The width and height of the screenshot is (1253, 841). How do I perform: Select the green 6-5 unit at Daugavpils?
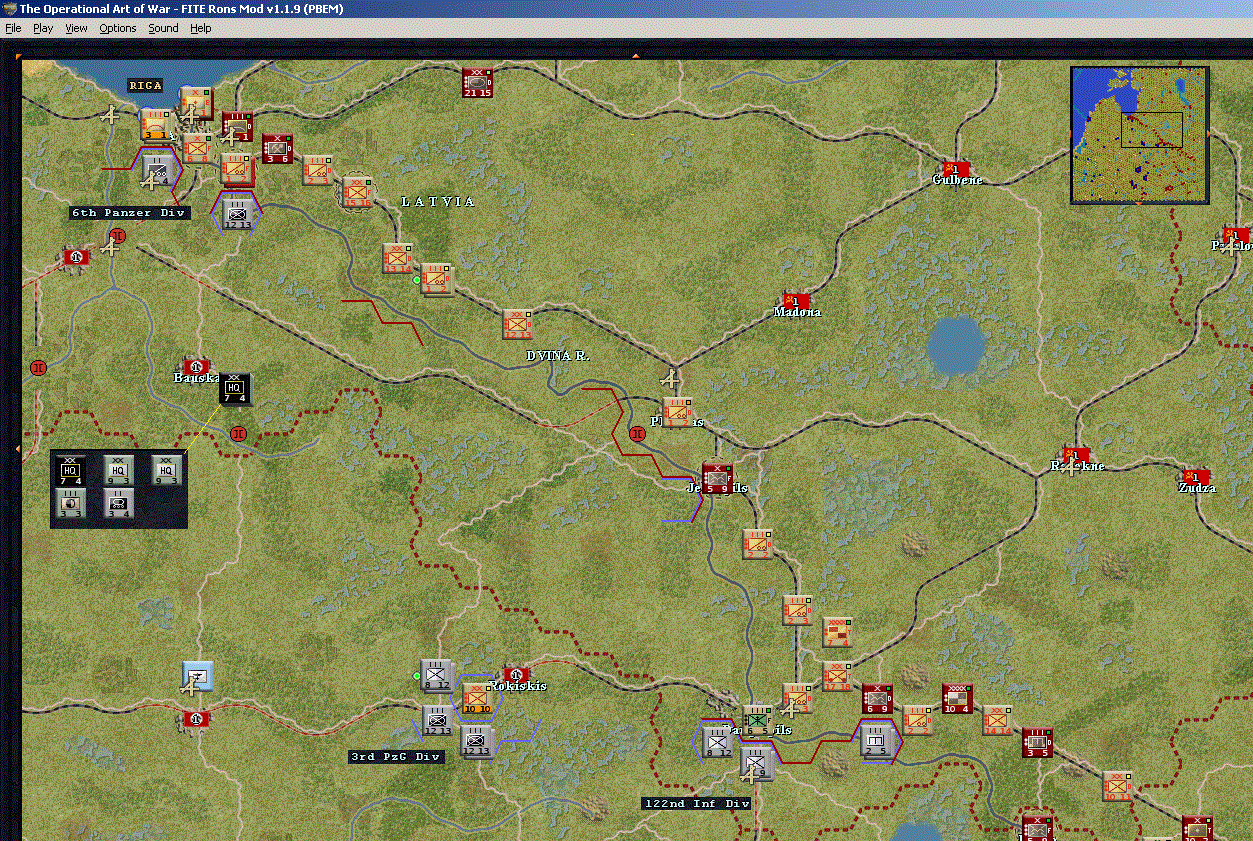coord(757,720)
